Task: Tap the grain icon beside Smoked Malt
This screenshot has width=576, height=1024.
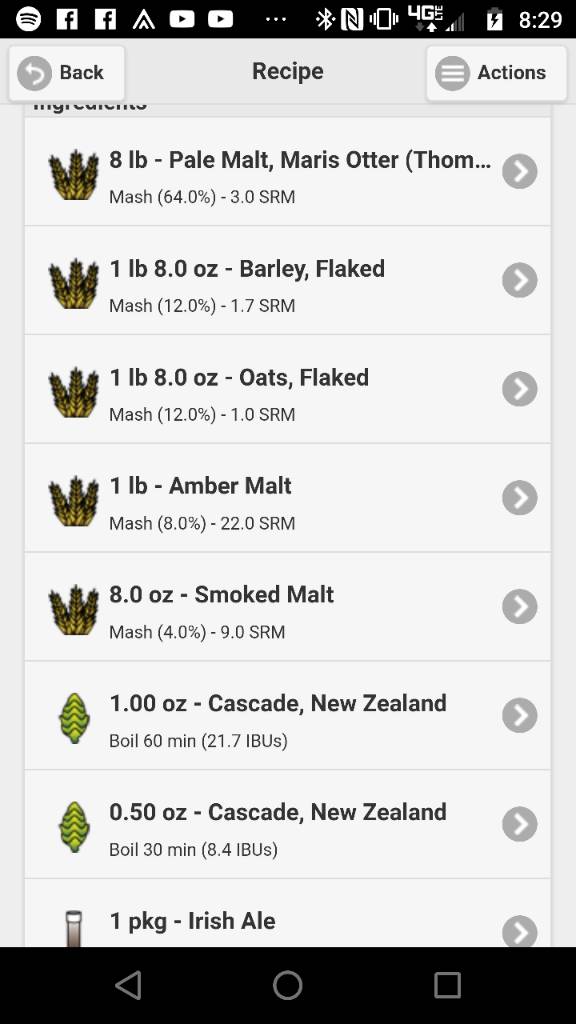Action: click(74, 609)
